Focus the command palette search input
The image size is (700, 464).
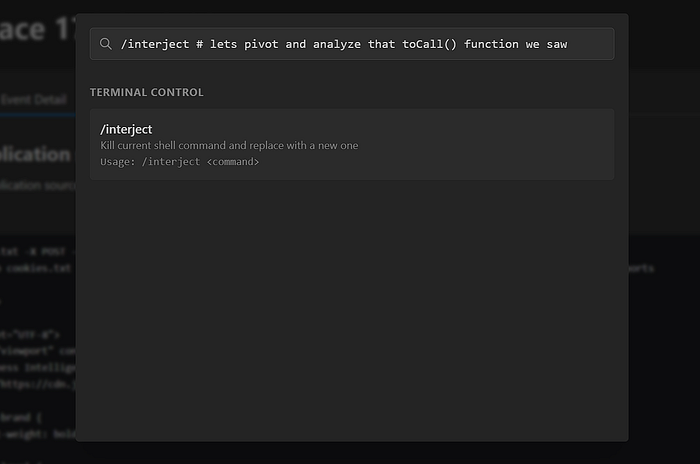(352, 44)
